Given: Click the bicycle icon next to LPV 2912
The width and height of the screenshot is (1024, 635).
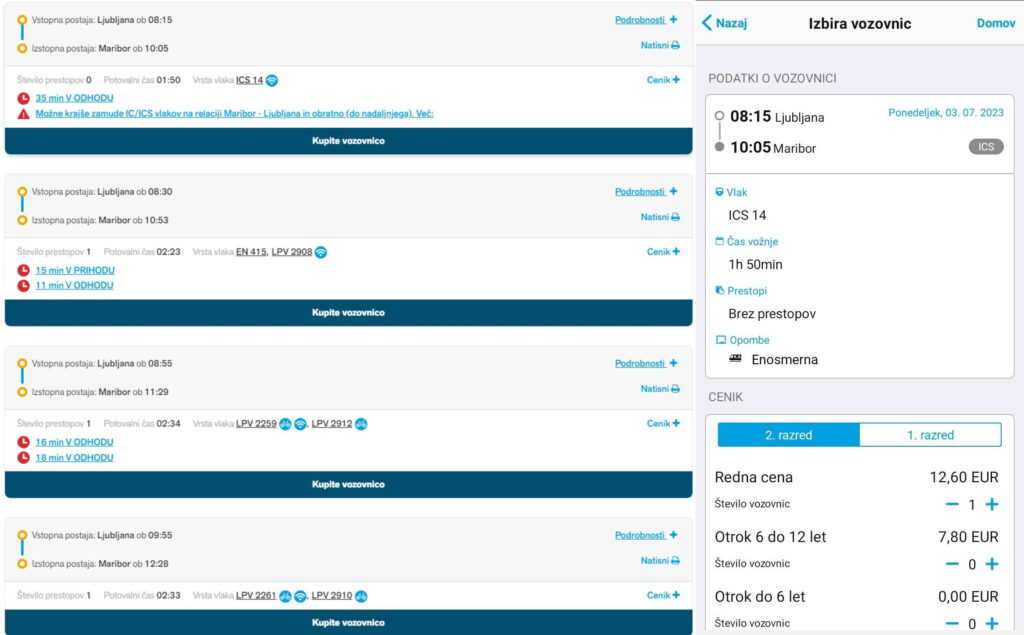Looking at the screenshot, I should pyautogui.click(x=361, y=424).
